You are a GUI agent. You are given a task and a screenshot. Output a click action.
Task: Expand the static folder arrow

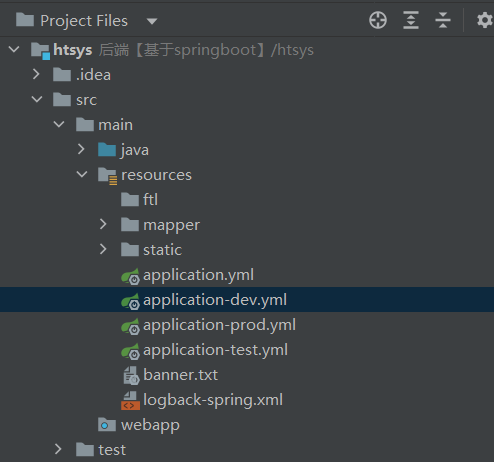[x=103, y=249]
